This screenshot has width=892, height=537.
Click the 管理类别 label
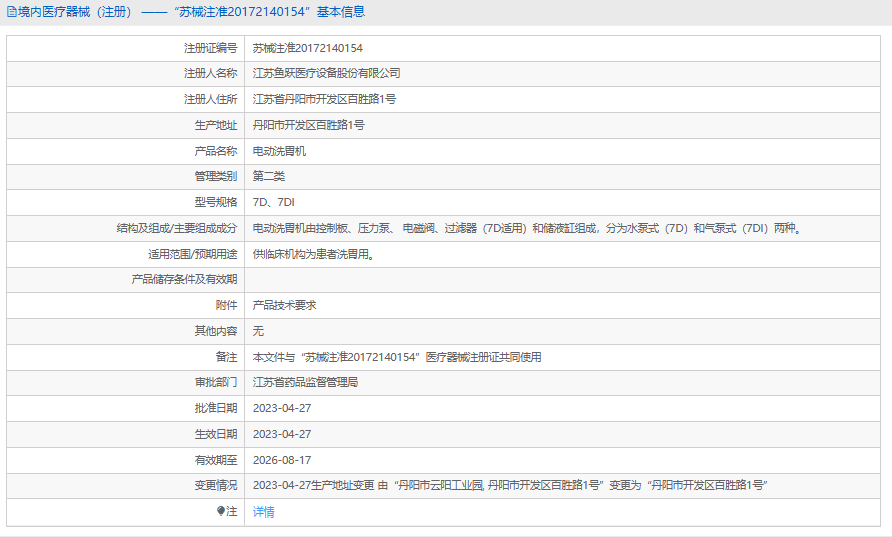pos(216,176)
